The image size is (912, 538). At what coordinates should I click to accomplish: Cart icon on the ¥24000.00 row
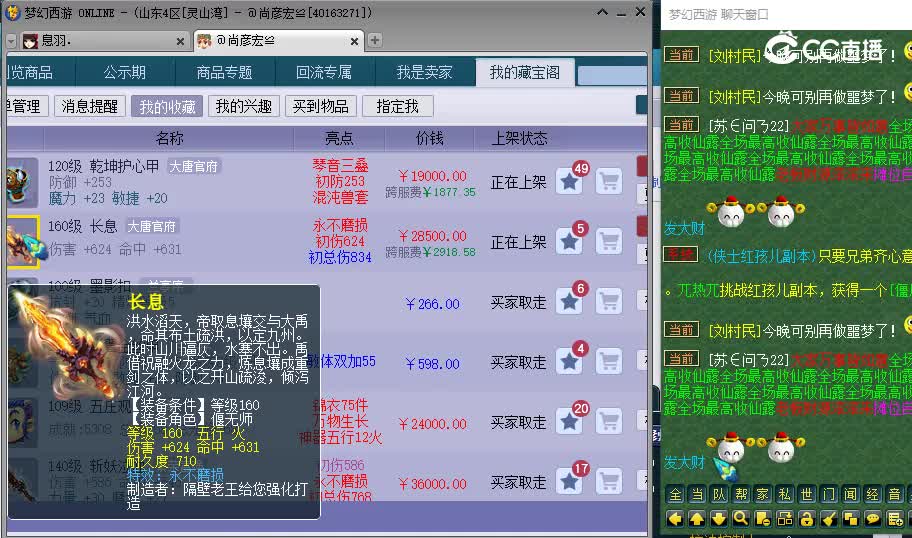[609, 421]
